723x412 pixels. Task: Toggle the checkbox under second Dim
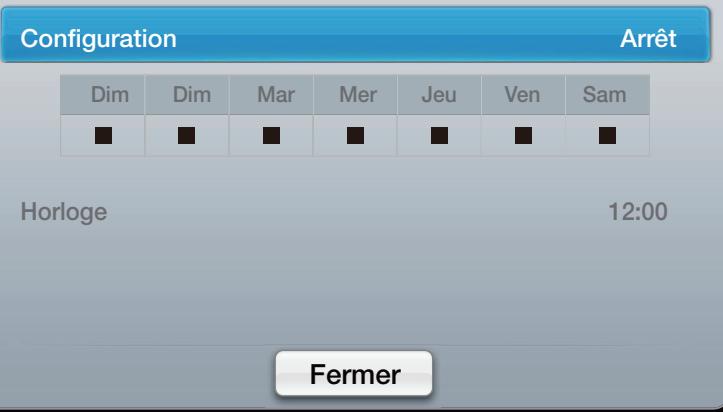187,135
